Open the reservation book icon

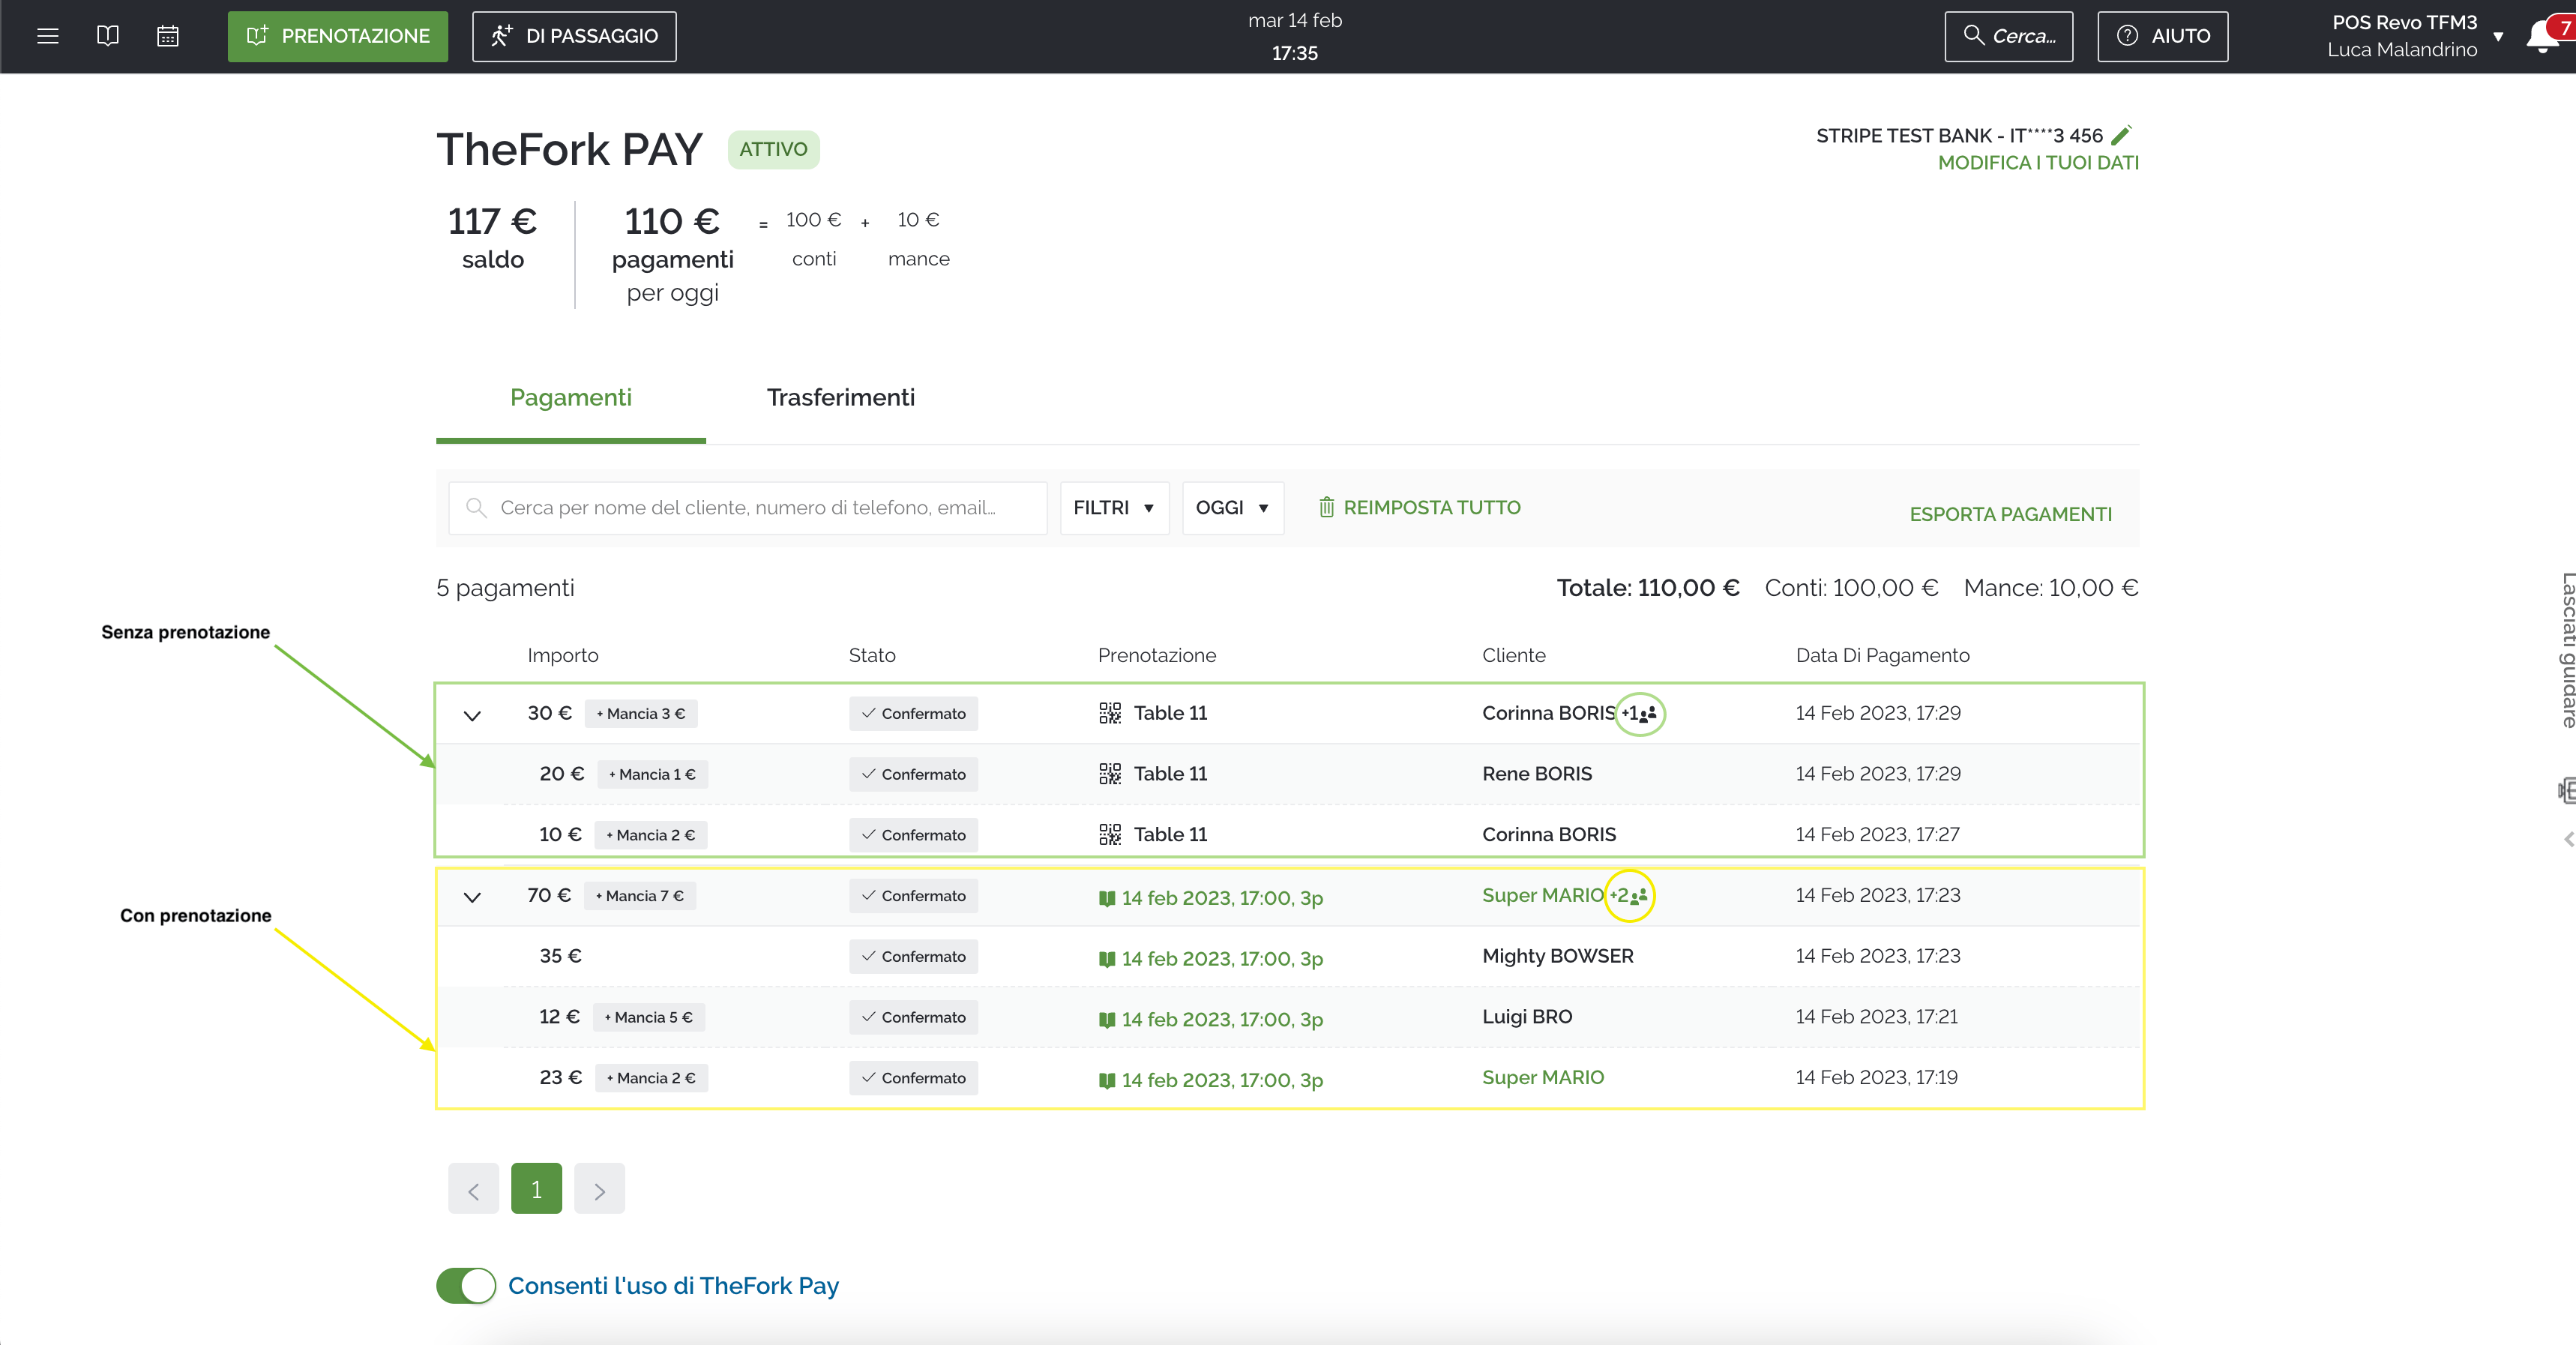pyautogui.click(x=108, y=36)
